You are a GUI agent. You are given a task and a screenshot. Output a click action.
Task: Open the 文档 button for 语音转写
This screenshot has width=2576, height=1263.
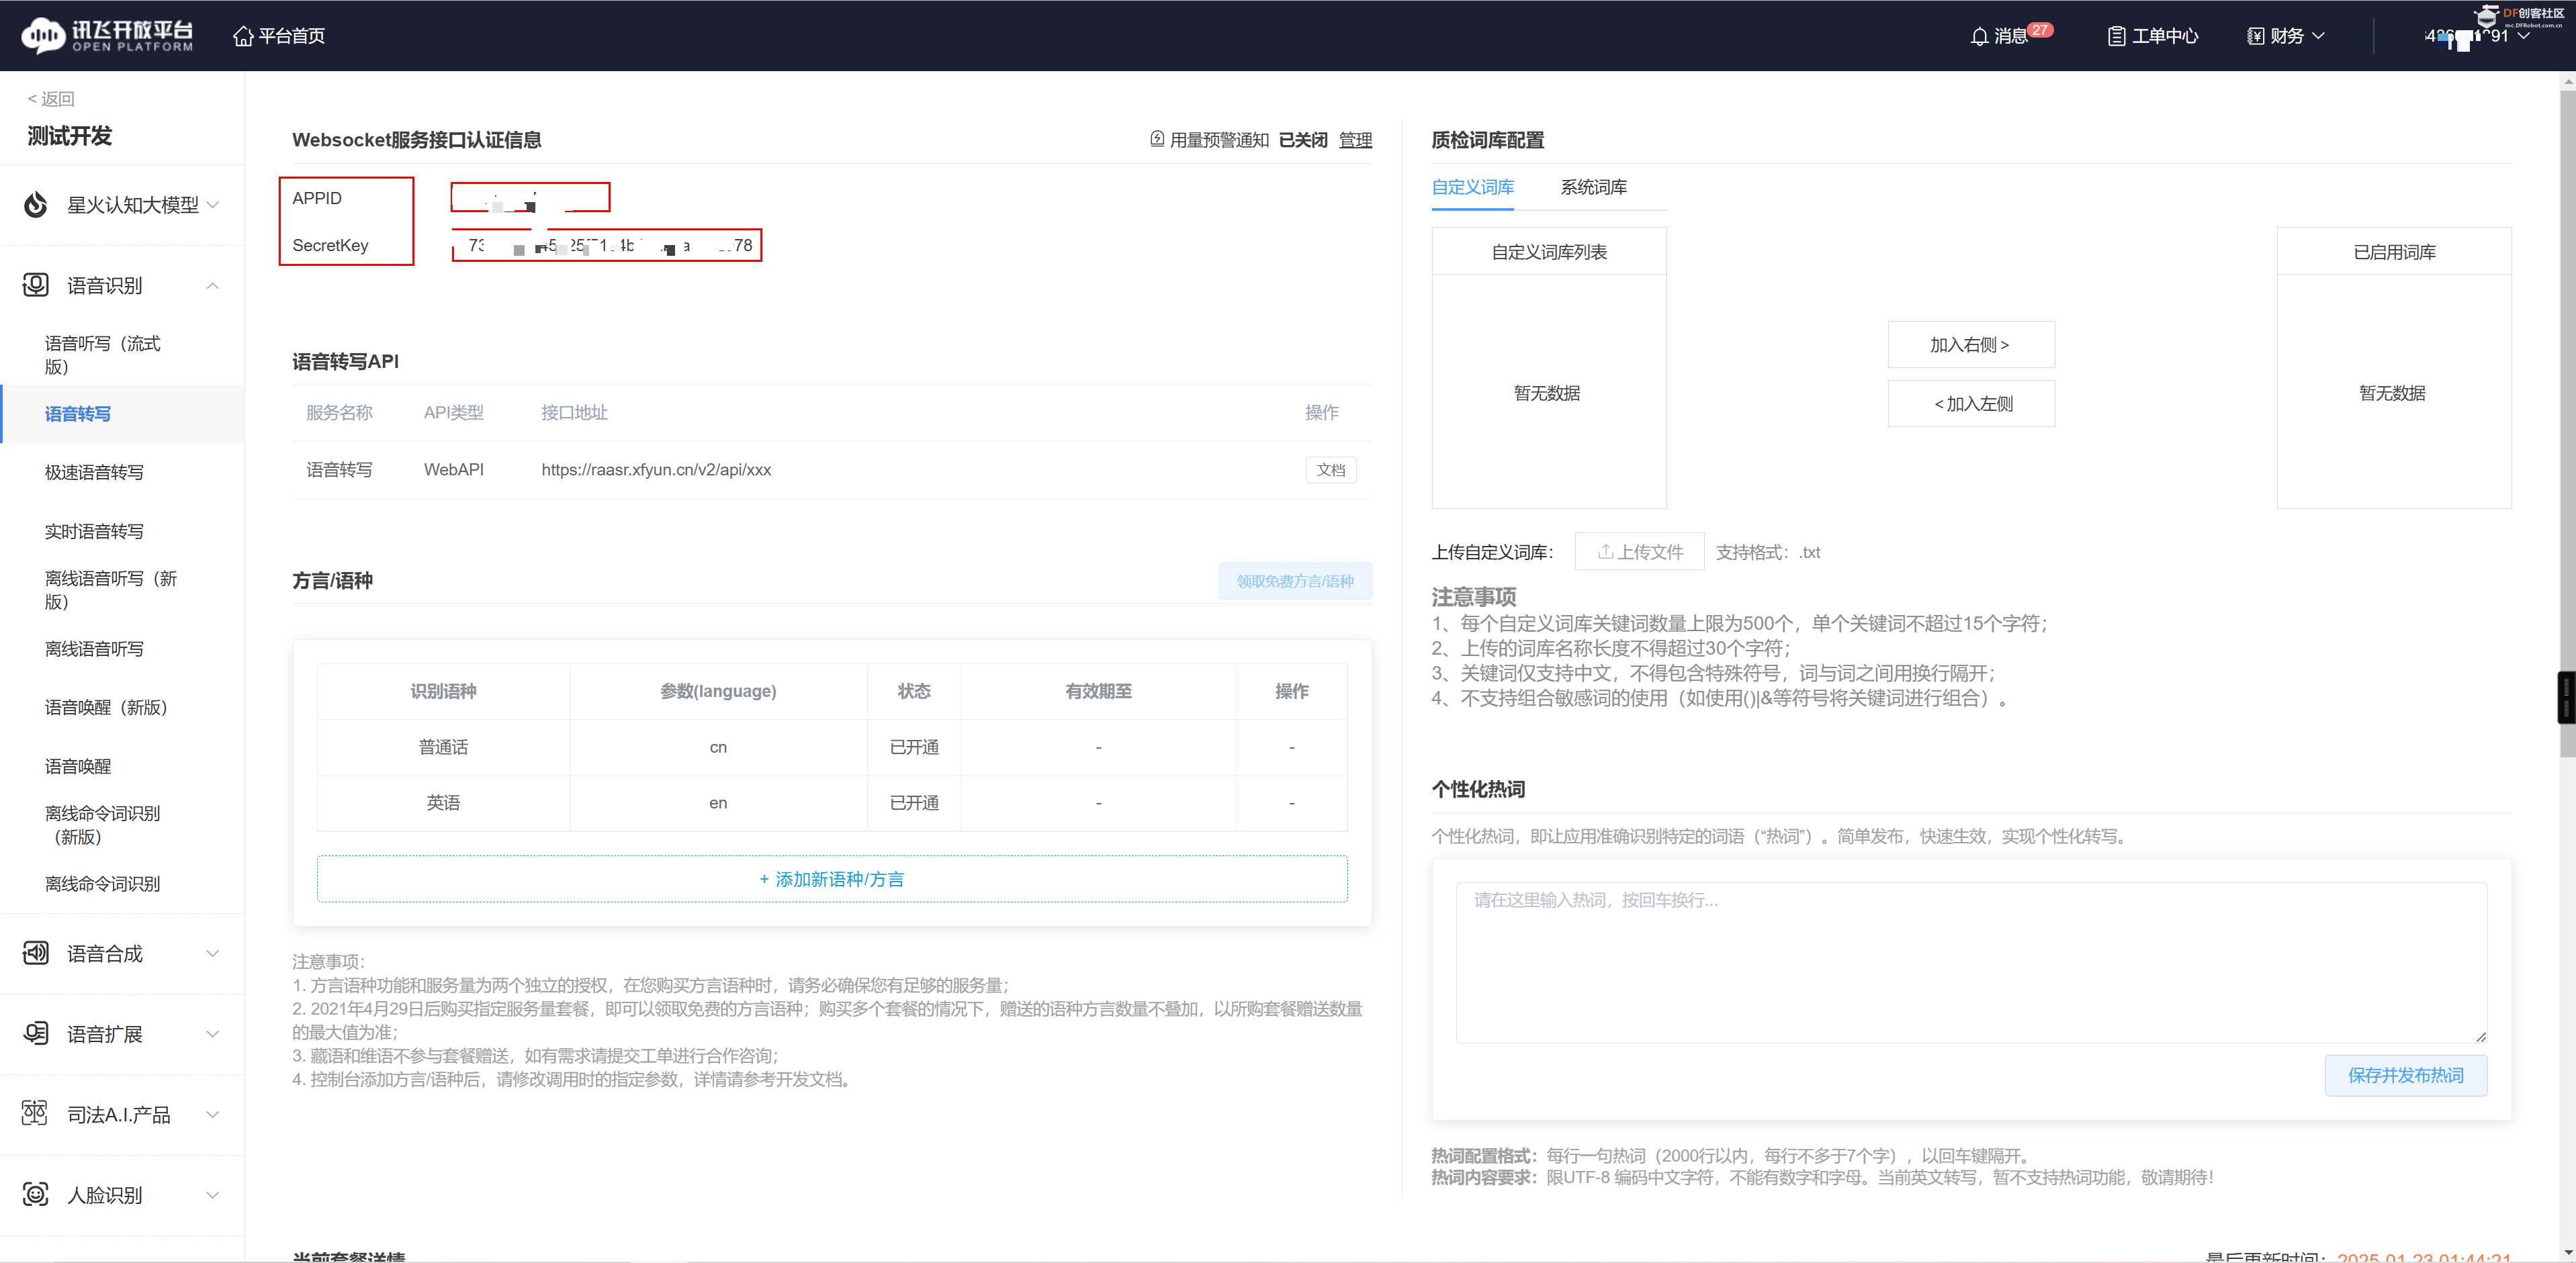pos(1330,469)
